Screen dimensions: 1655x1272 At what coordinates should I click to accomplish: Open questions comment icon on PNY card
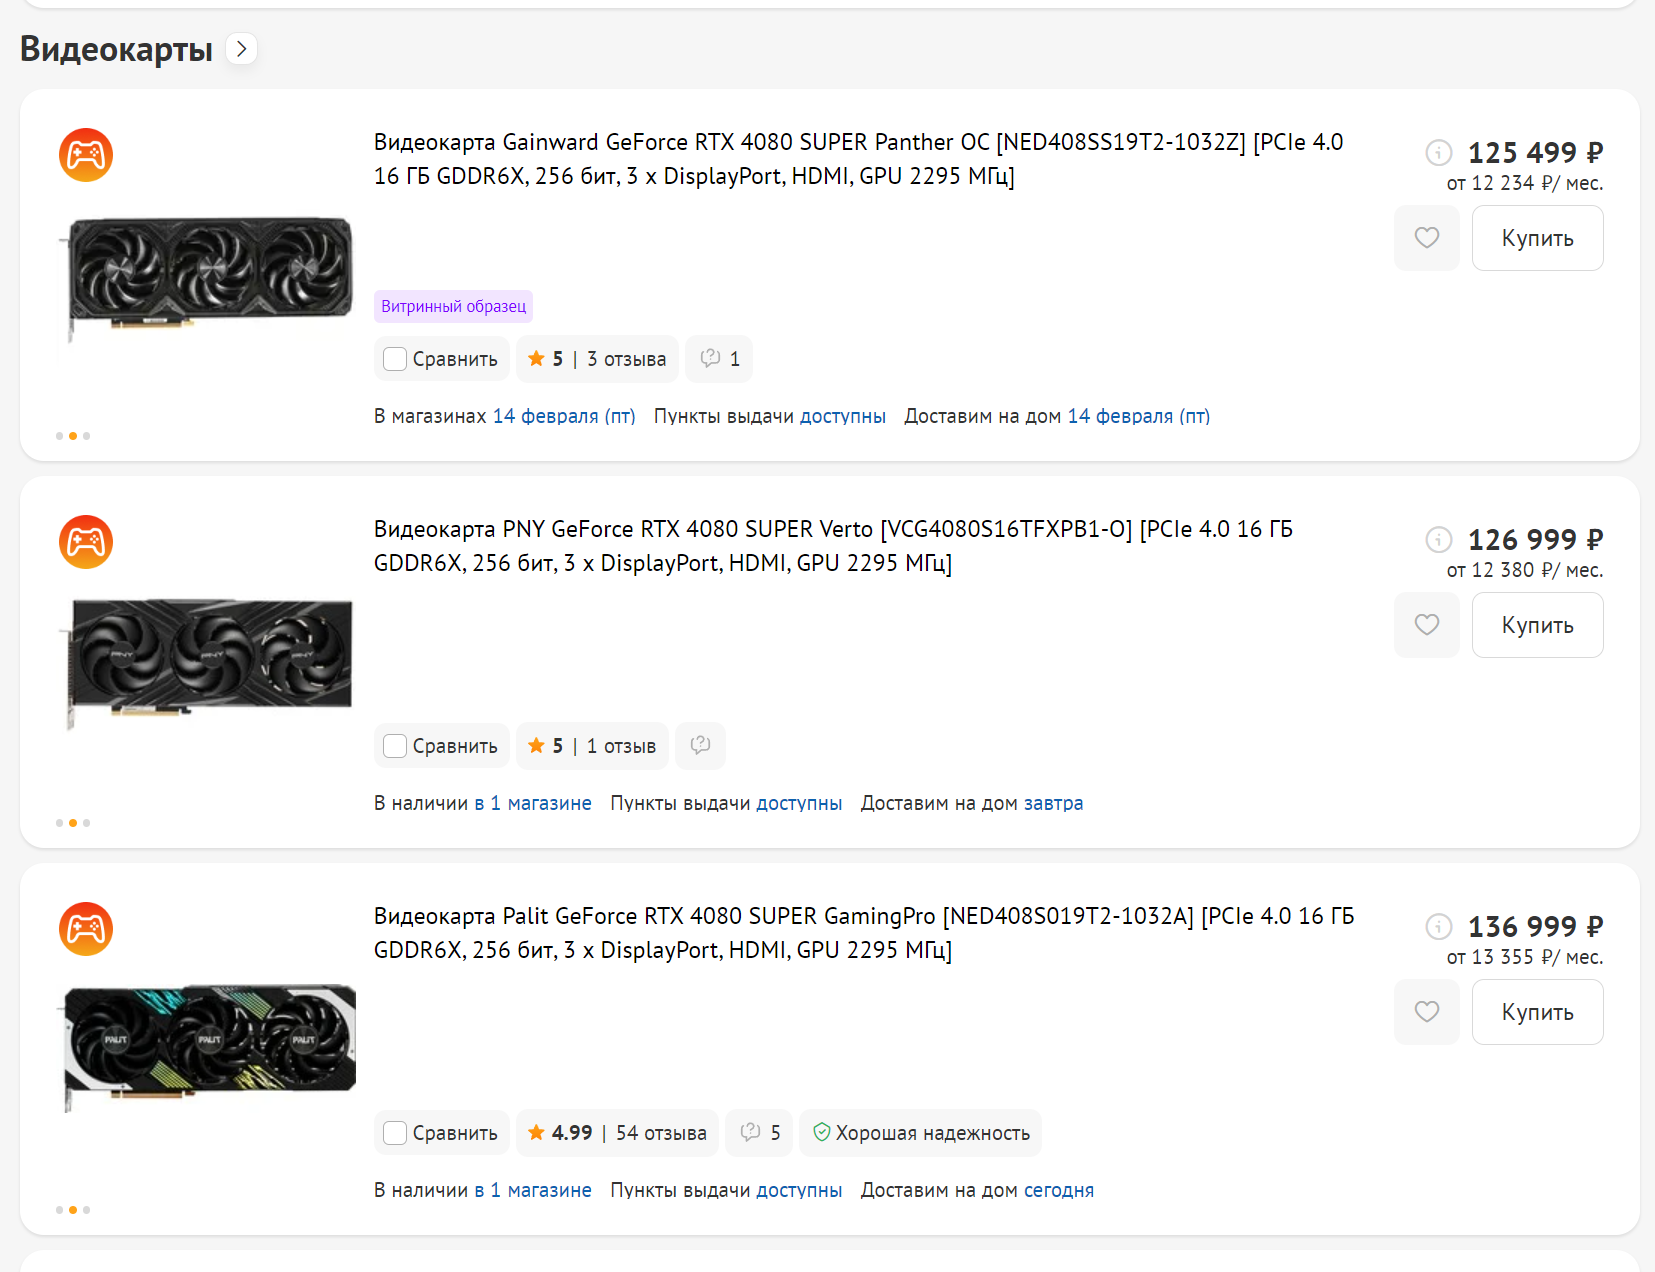click(700, 746)
